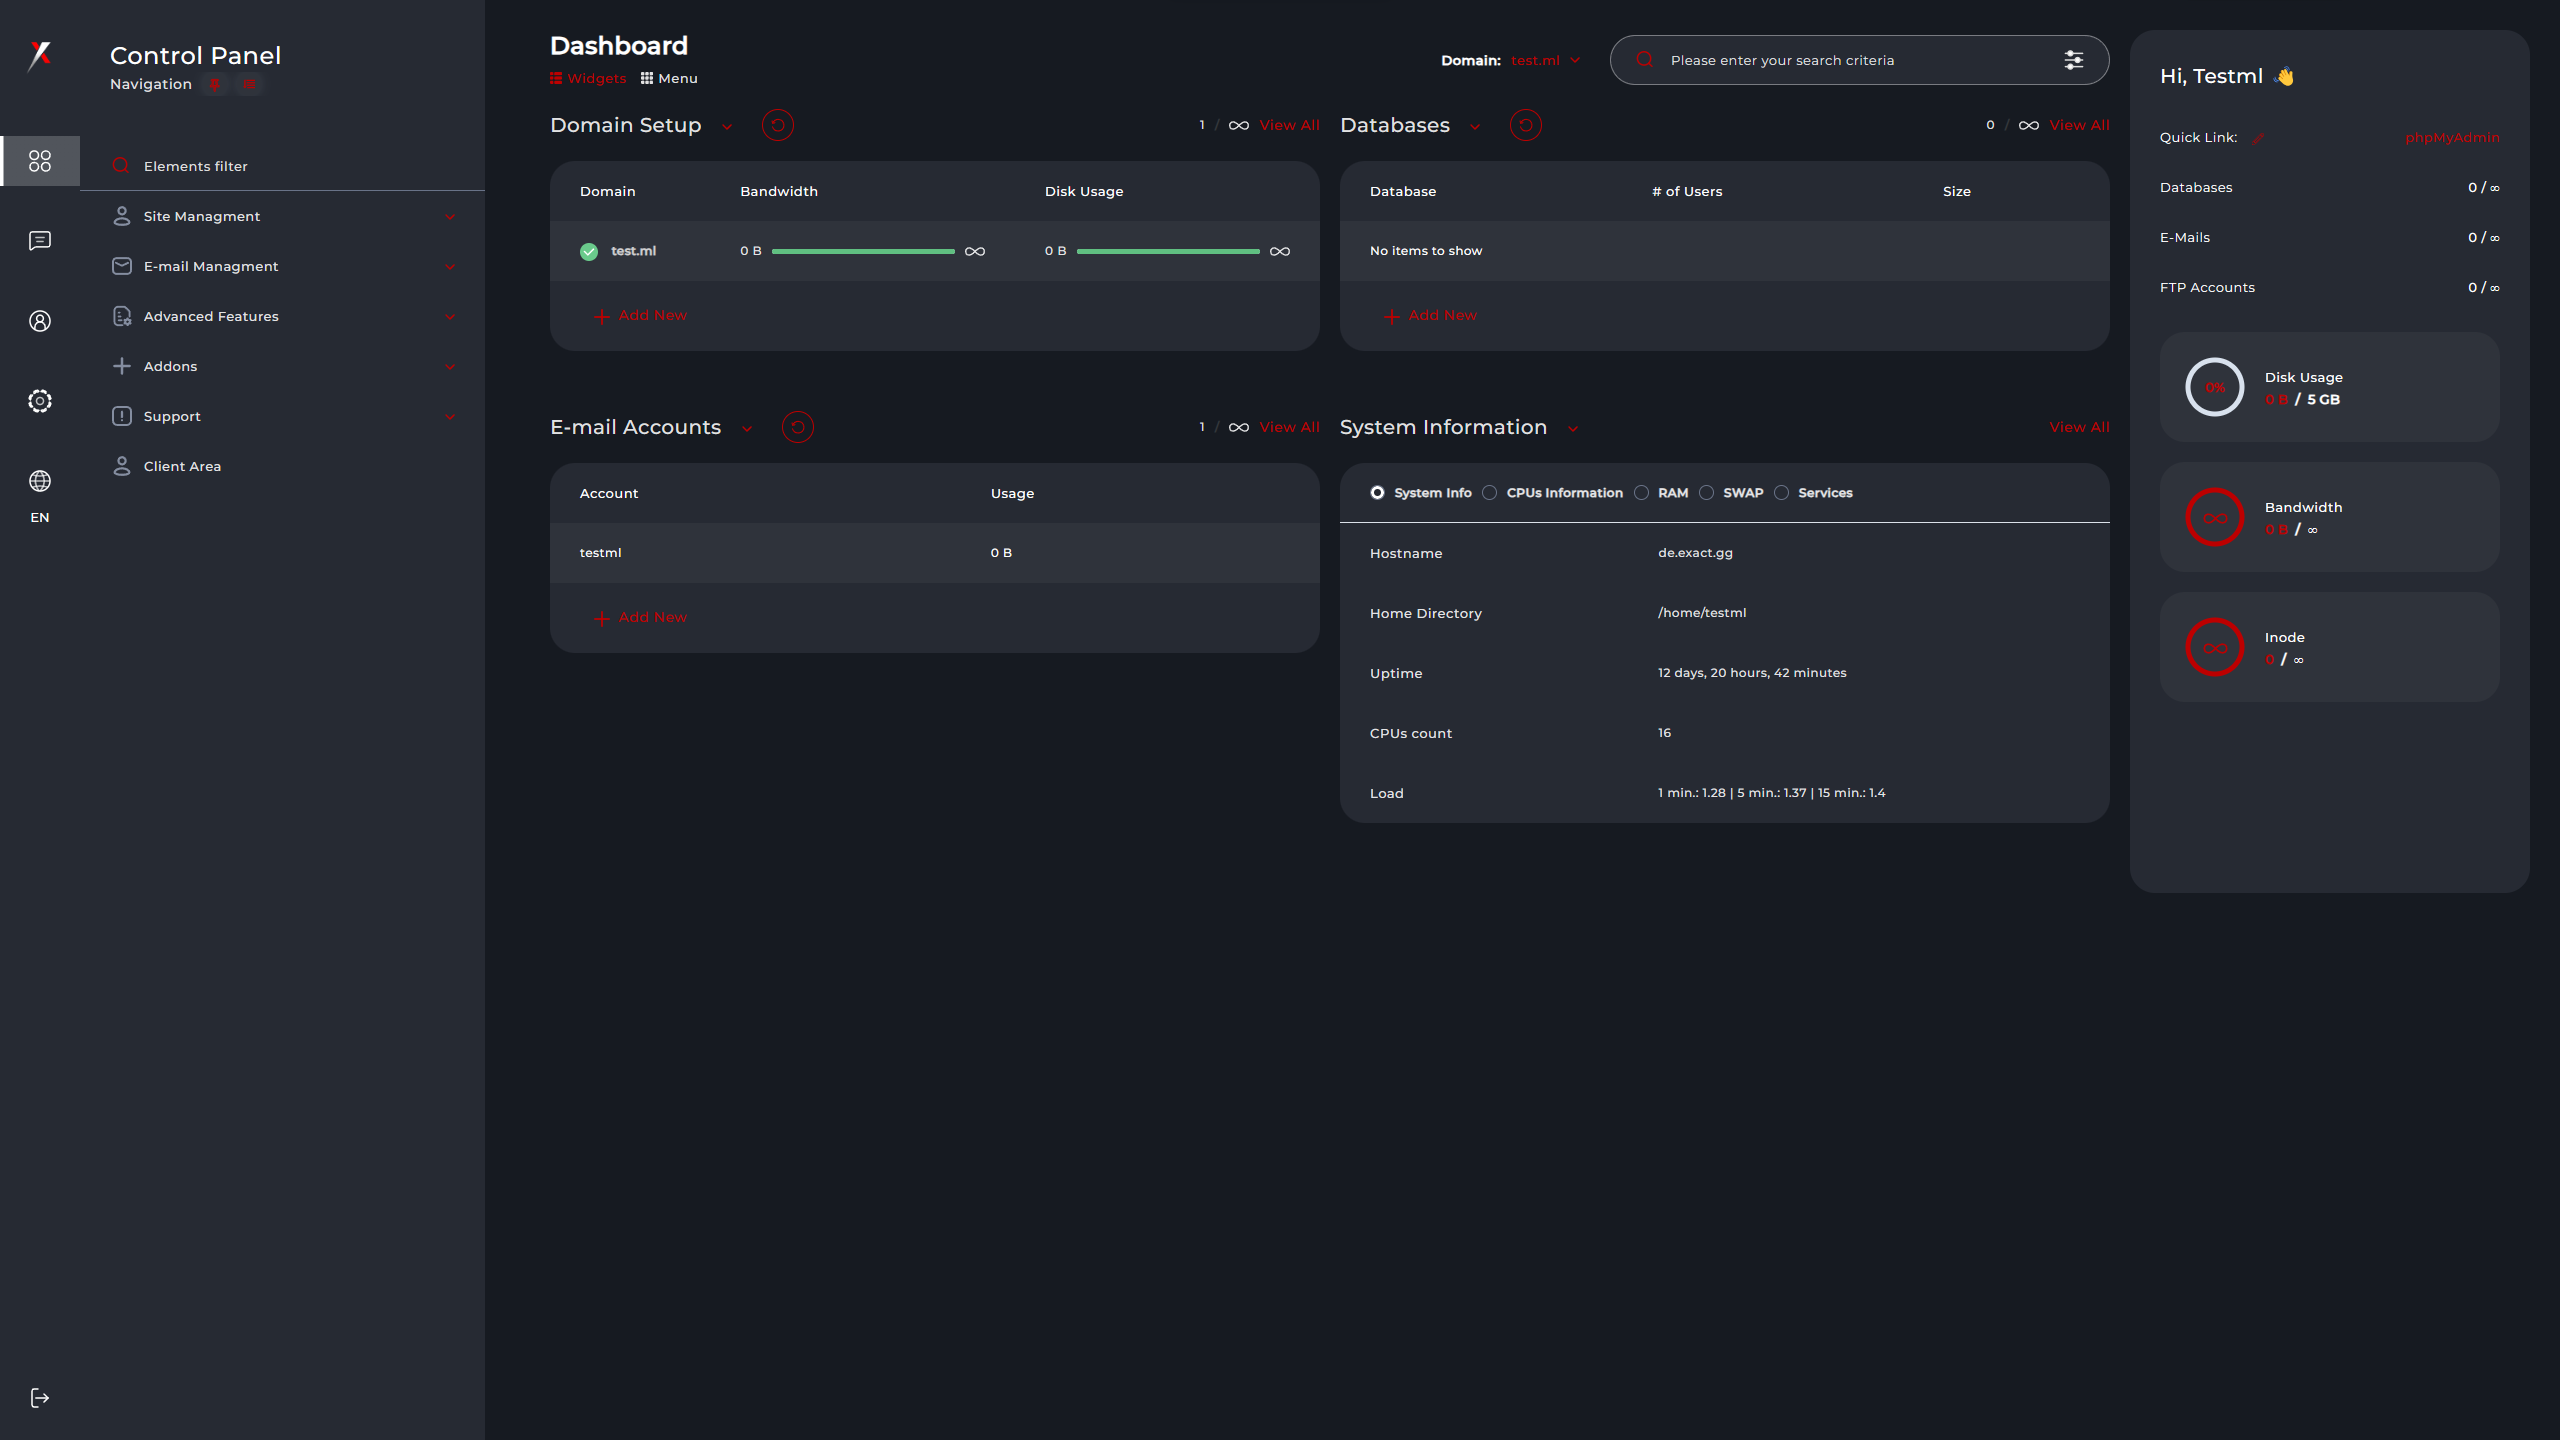Click test.ml Bandwidth progress bar
This screenshot has width=2560, height=1440.
(x=863, y=251)
